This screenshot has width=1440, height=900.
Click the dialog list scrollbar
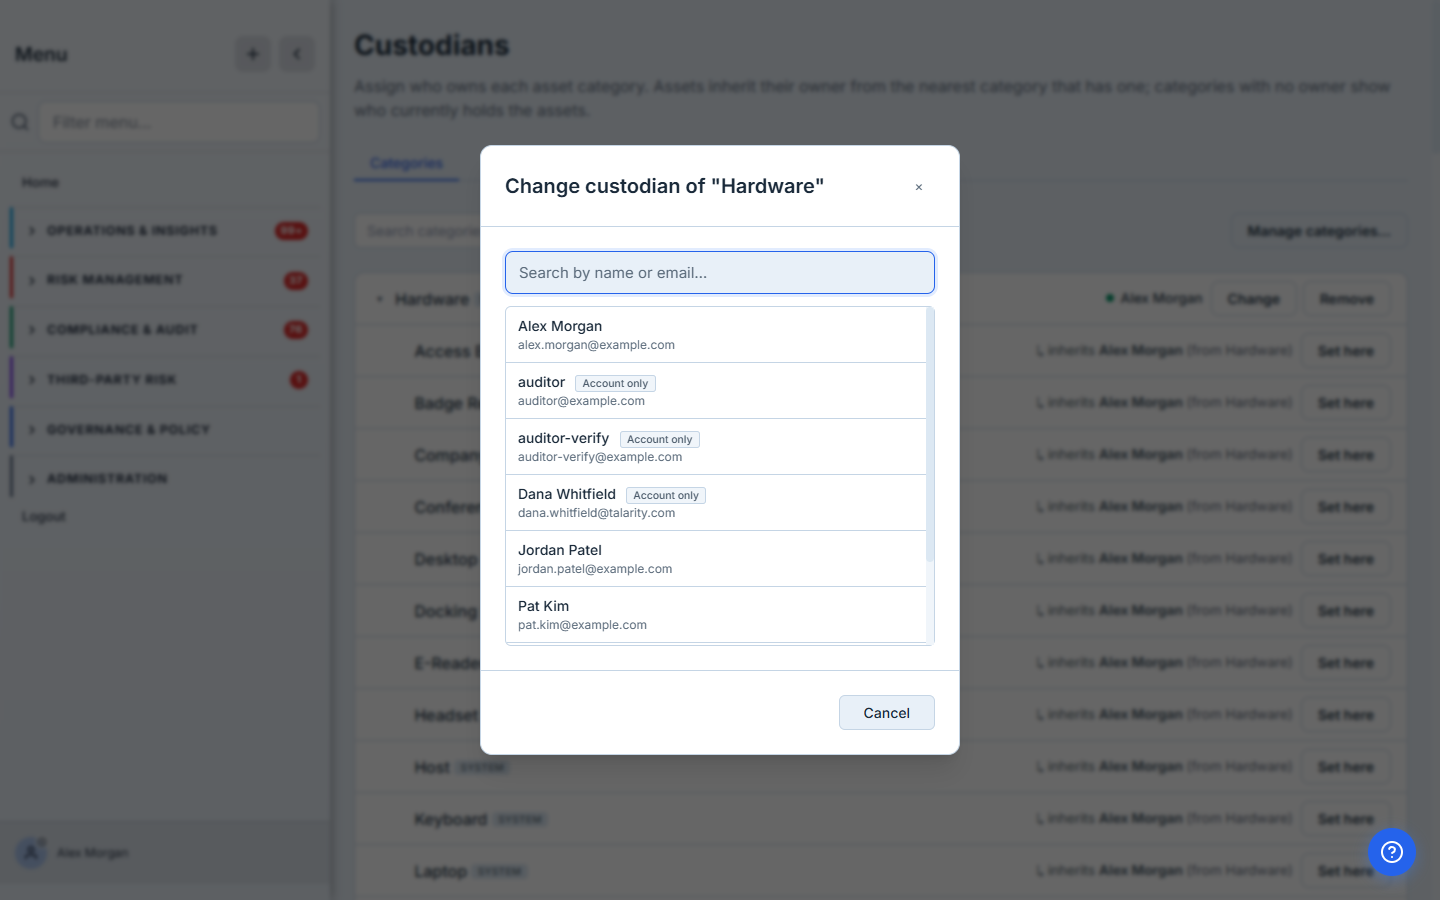pos(930,435)
